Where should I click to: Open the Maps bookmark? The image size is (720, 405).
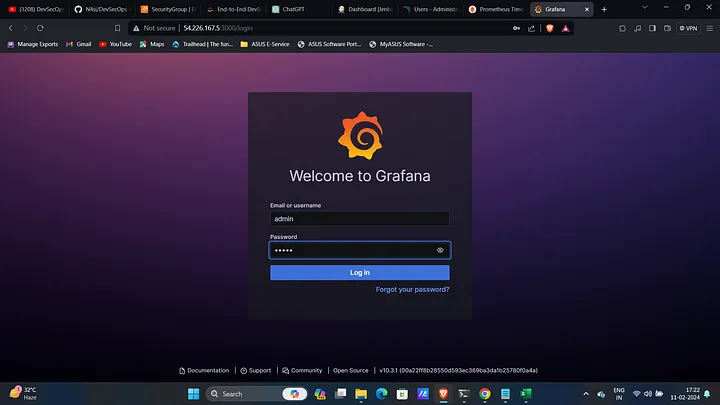click(152, 44)
